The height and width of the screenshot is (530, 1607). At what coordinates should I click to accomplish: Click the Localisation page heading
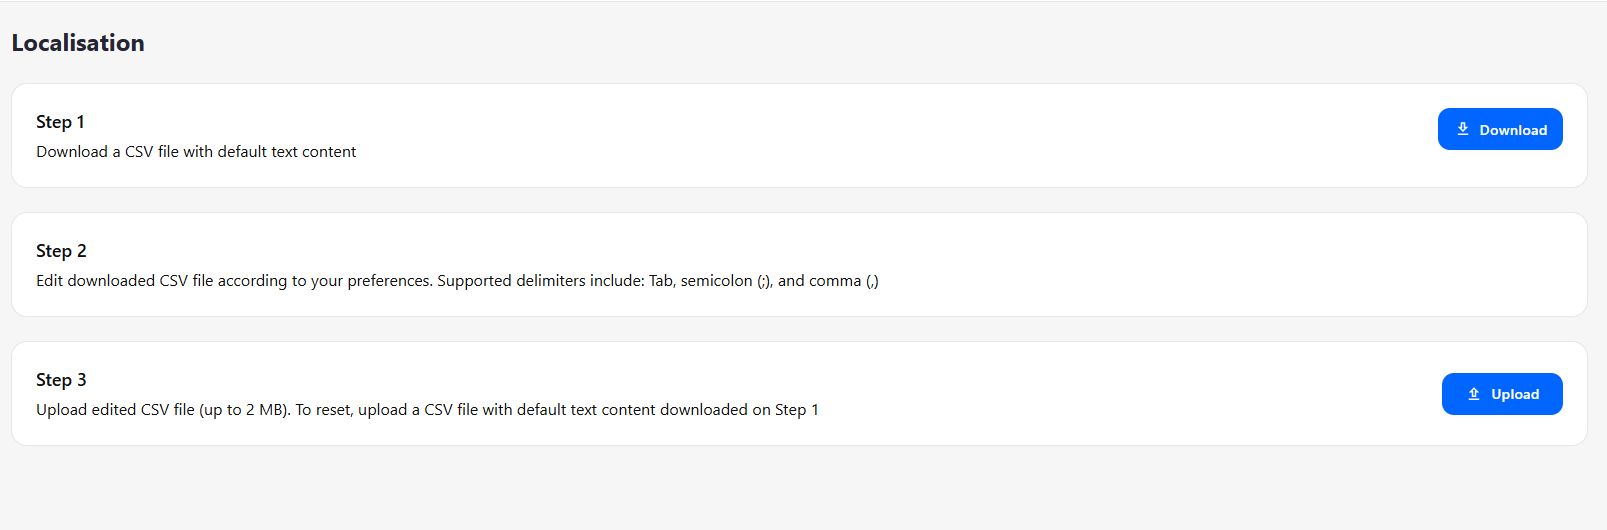coord(78,43)
